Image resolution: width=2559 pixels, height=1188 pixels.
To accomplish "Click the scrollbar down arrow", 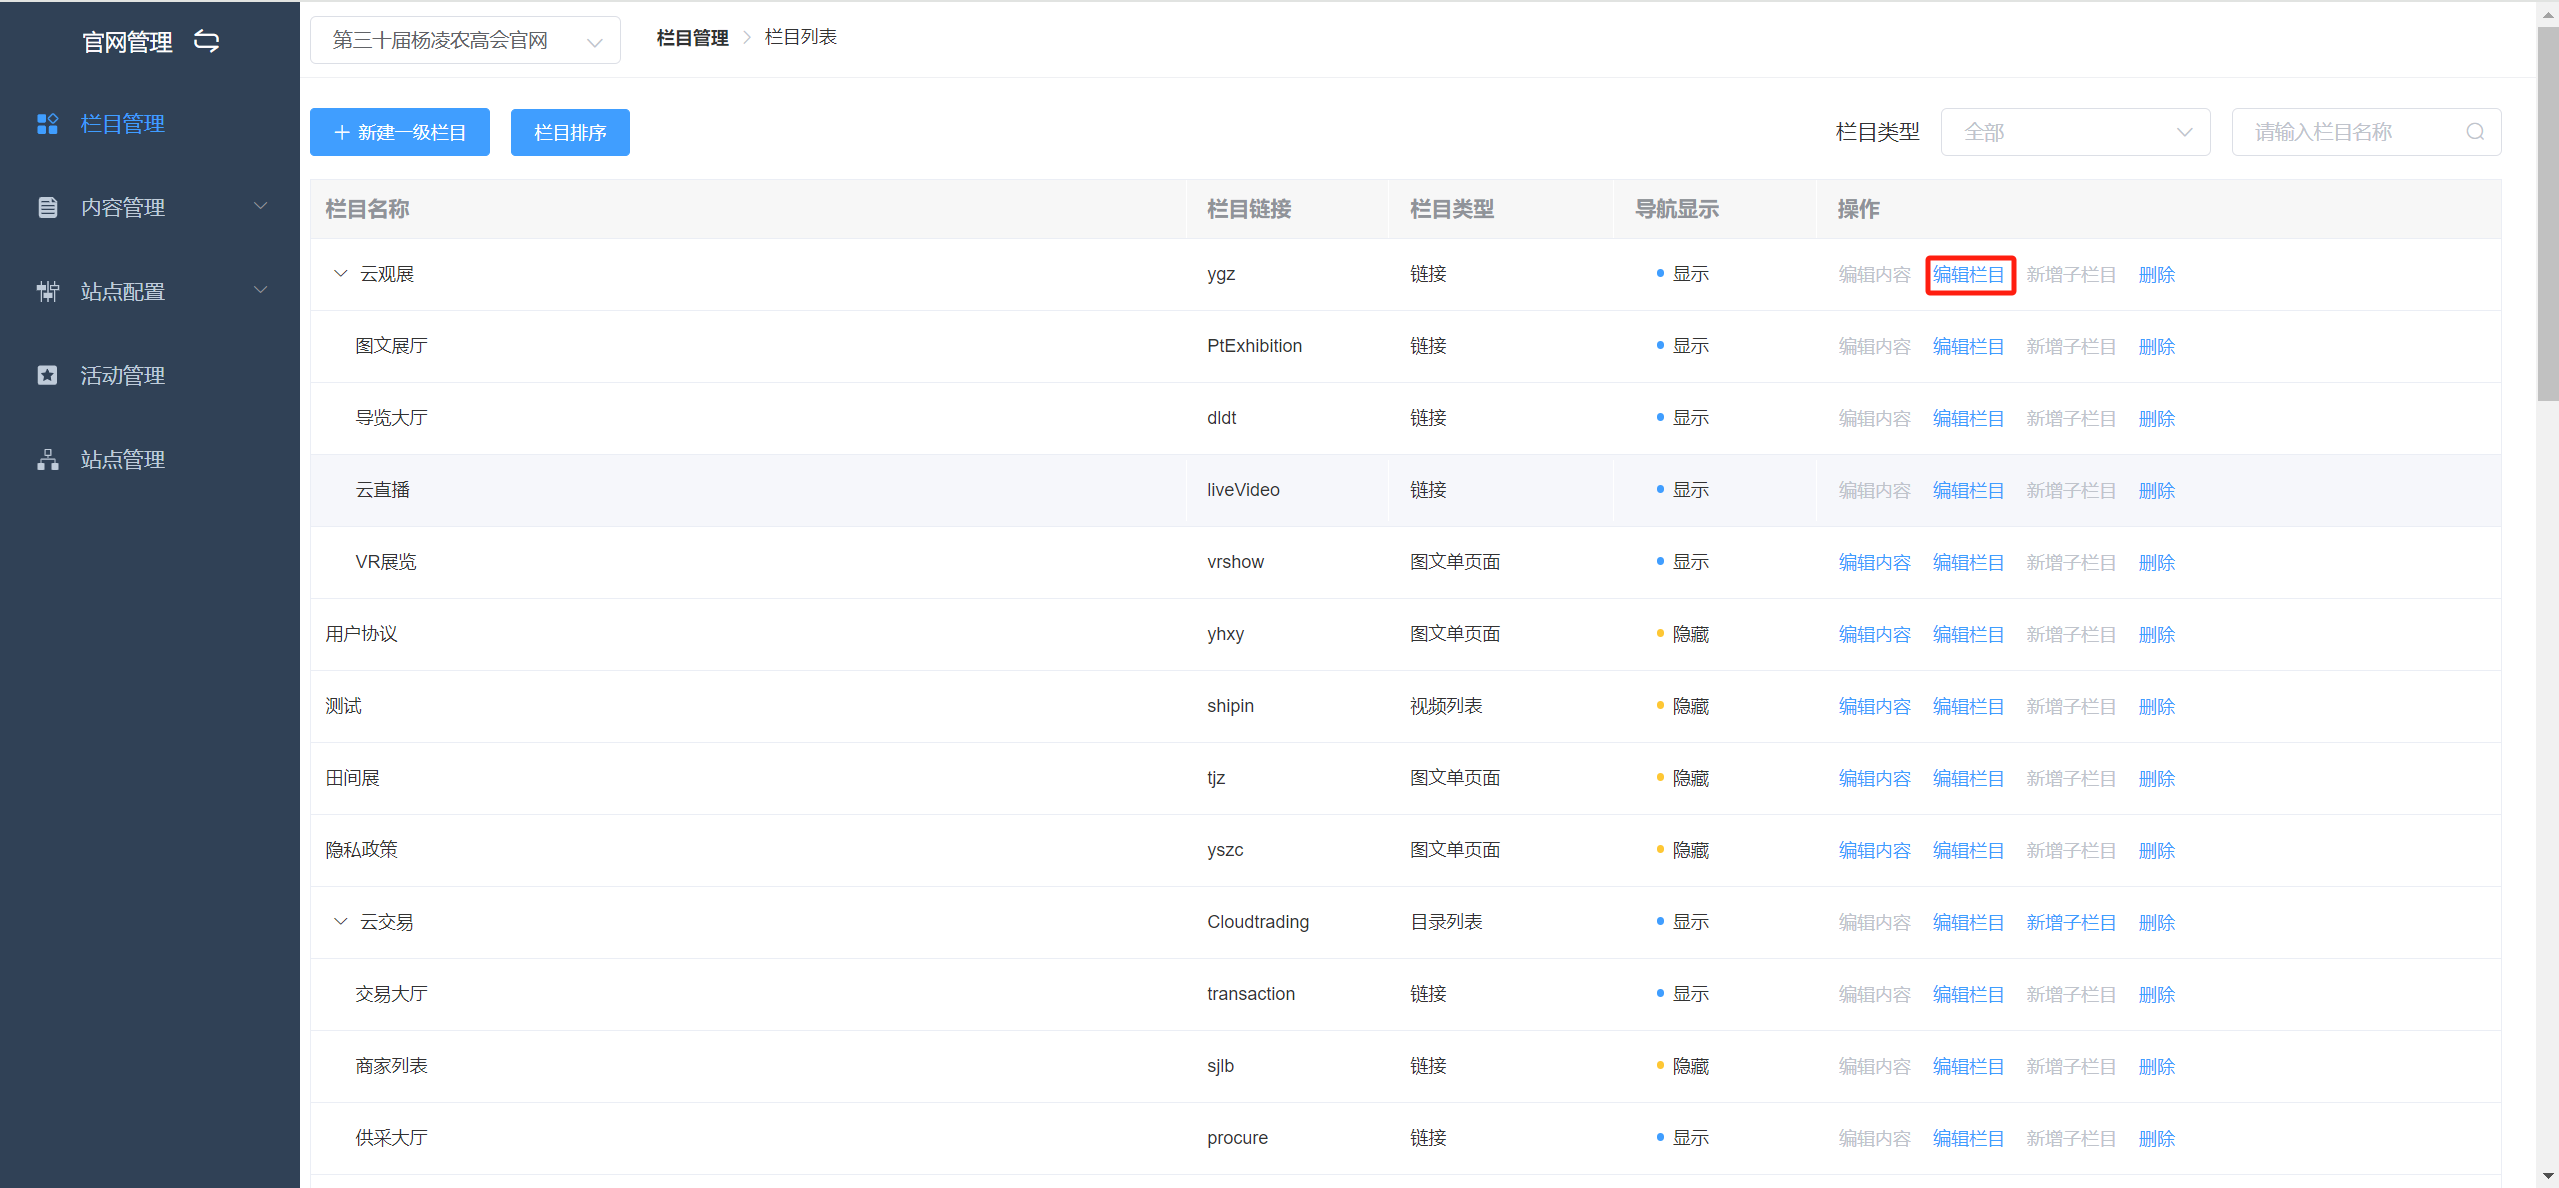I will (2548, 1177).
